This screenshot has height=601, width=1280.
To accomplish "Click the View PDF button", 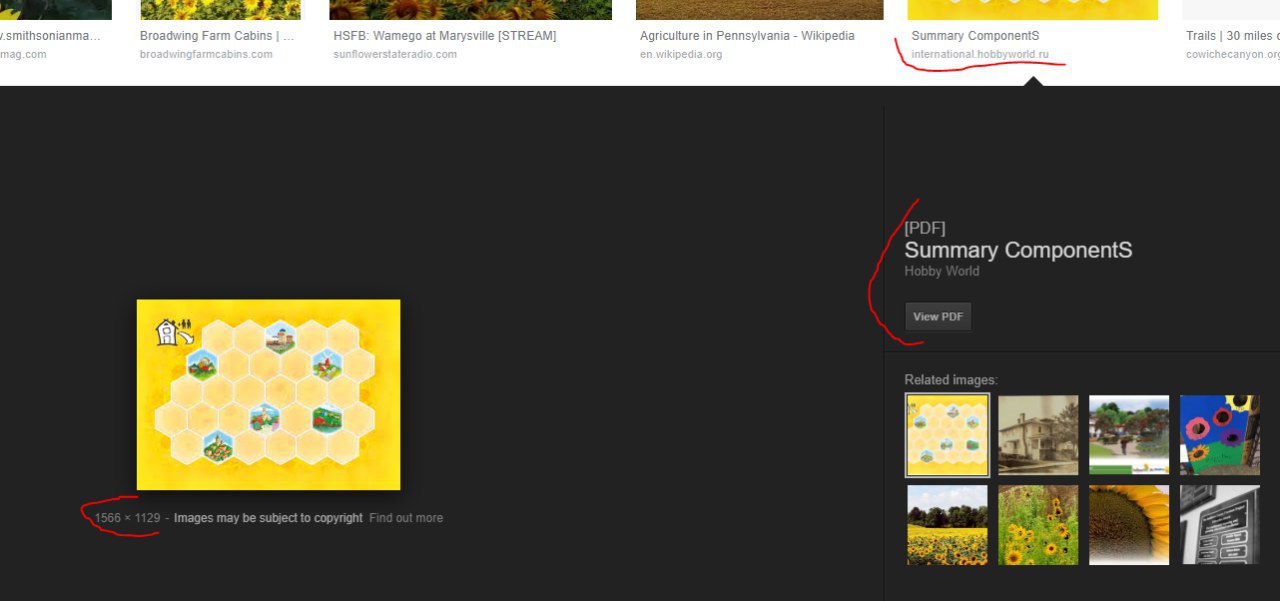I will pyautogui.click(x=938, y=317).
